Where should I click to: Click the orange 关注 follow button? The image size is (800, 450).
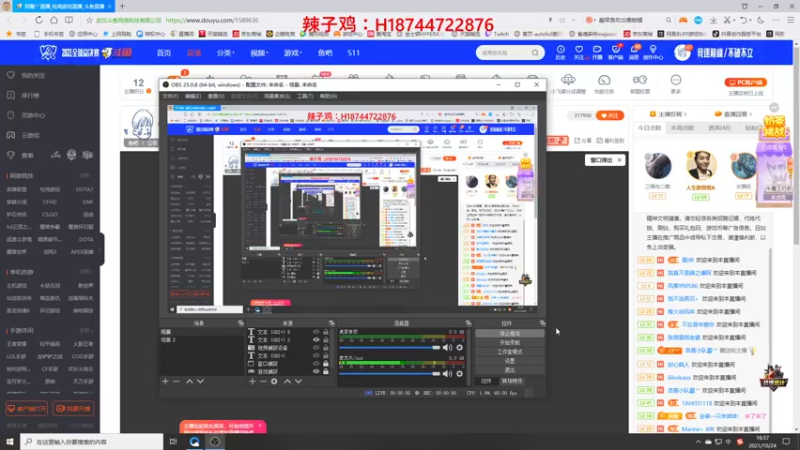coord(610,115)
